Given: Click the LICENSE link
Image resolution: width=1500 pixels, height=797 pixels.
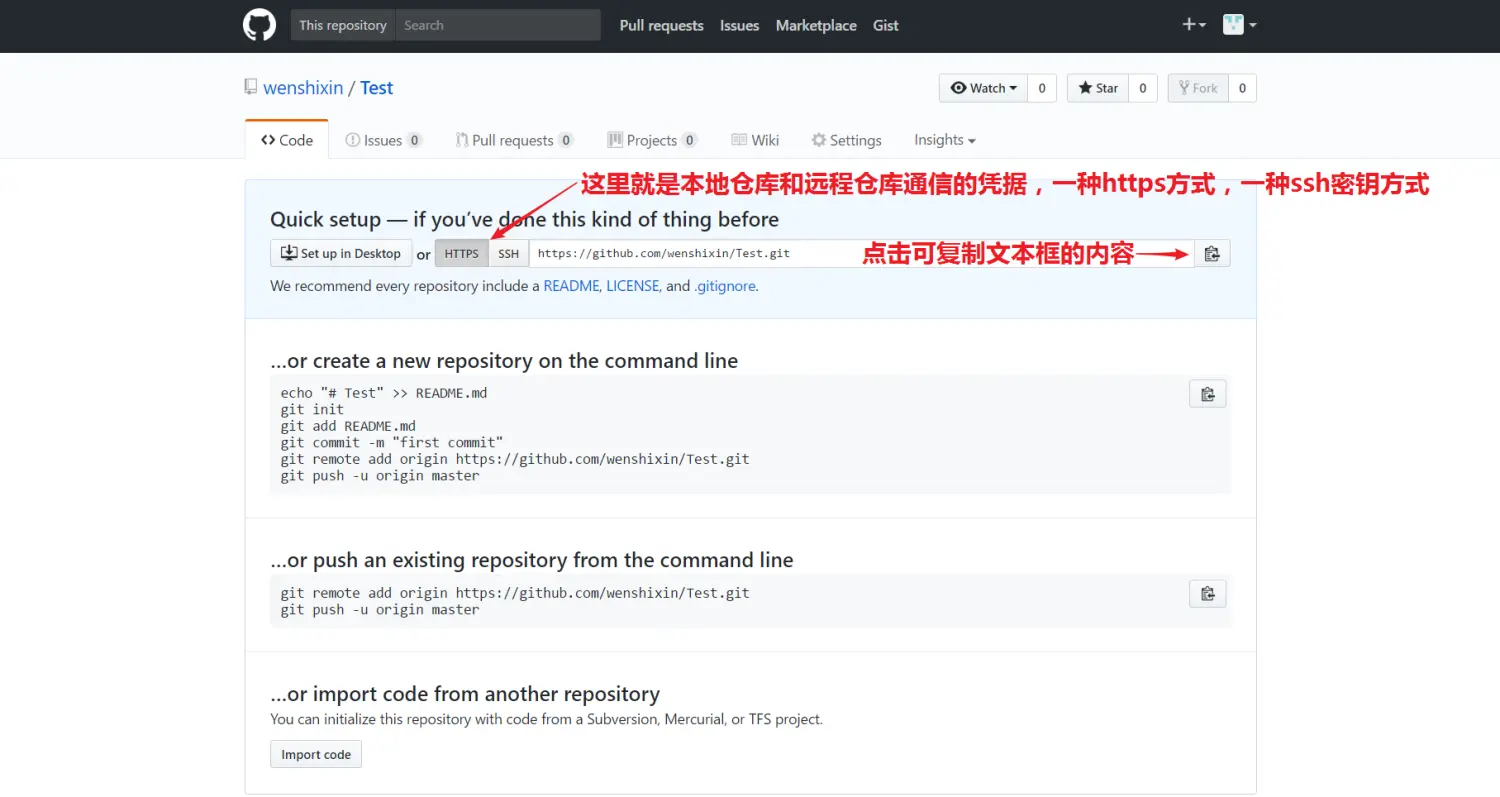Looking at the screenshot, I should (633, 286).
